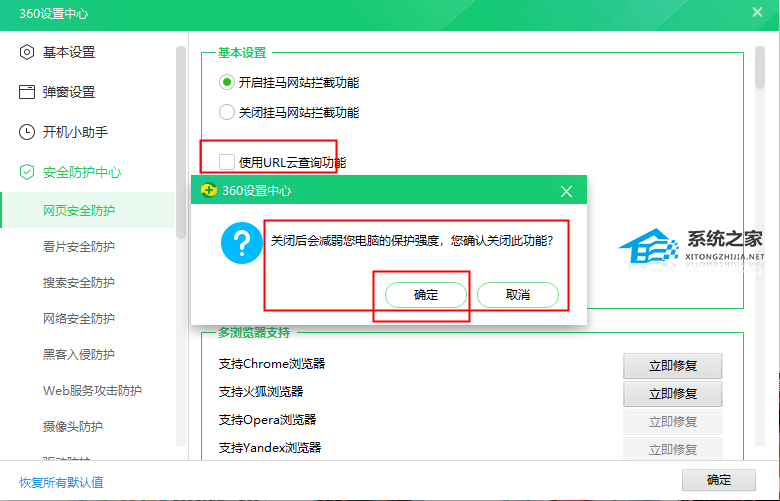Click 立即修复 for 火狐浏览器
The width and height of the screenshot is (780, 501).
[673, 394]
